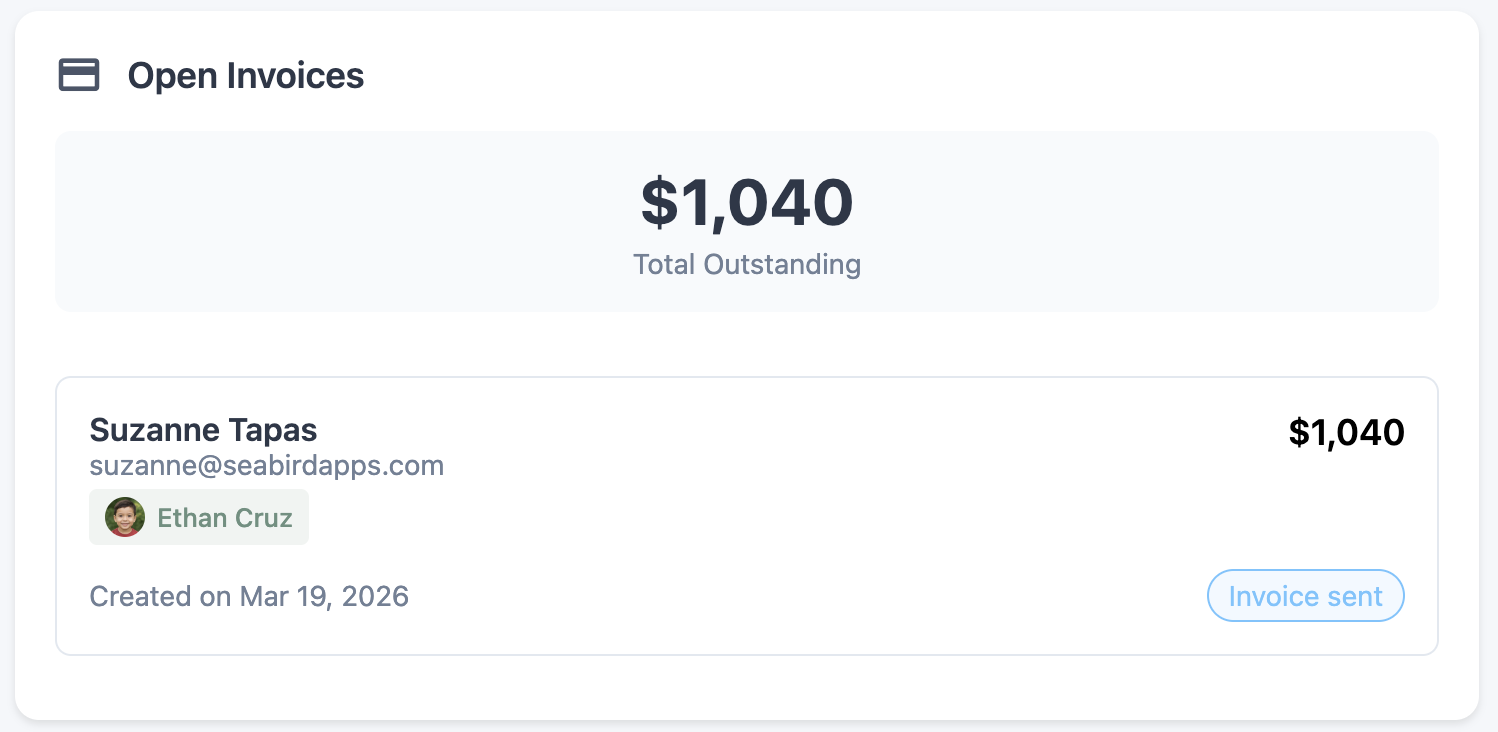The height and width of the screenshot is (732, 1498).
Task: Click the Total Outstanding label
Action: pyautogui.click(x=746, y=264)
